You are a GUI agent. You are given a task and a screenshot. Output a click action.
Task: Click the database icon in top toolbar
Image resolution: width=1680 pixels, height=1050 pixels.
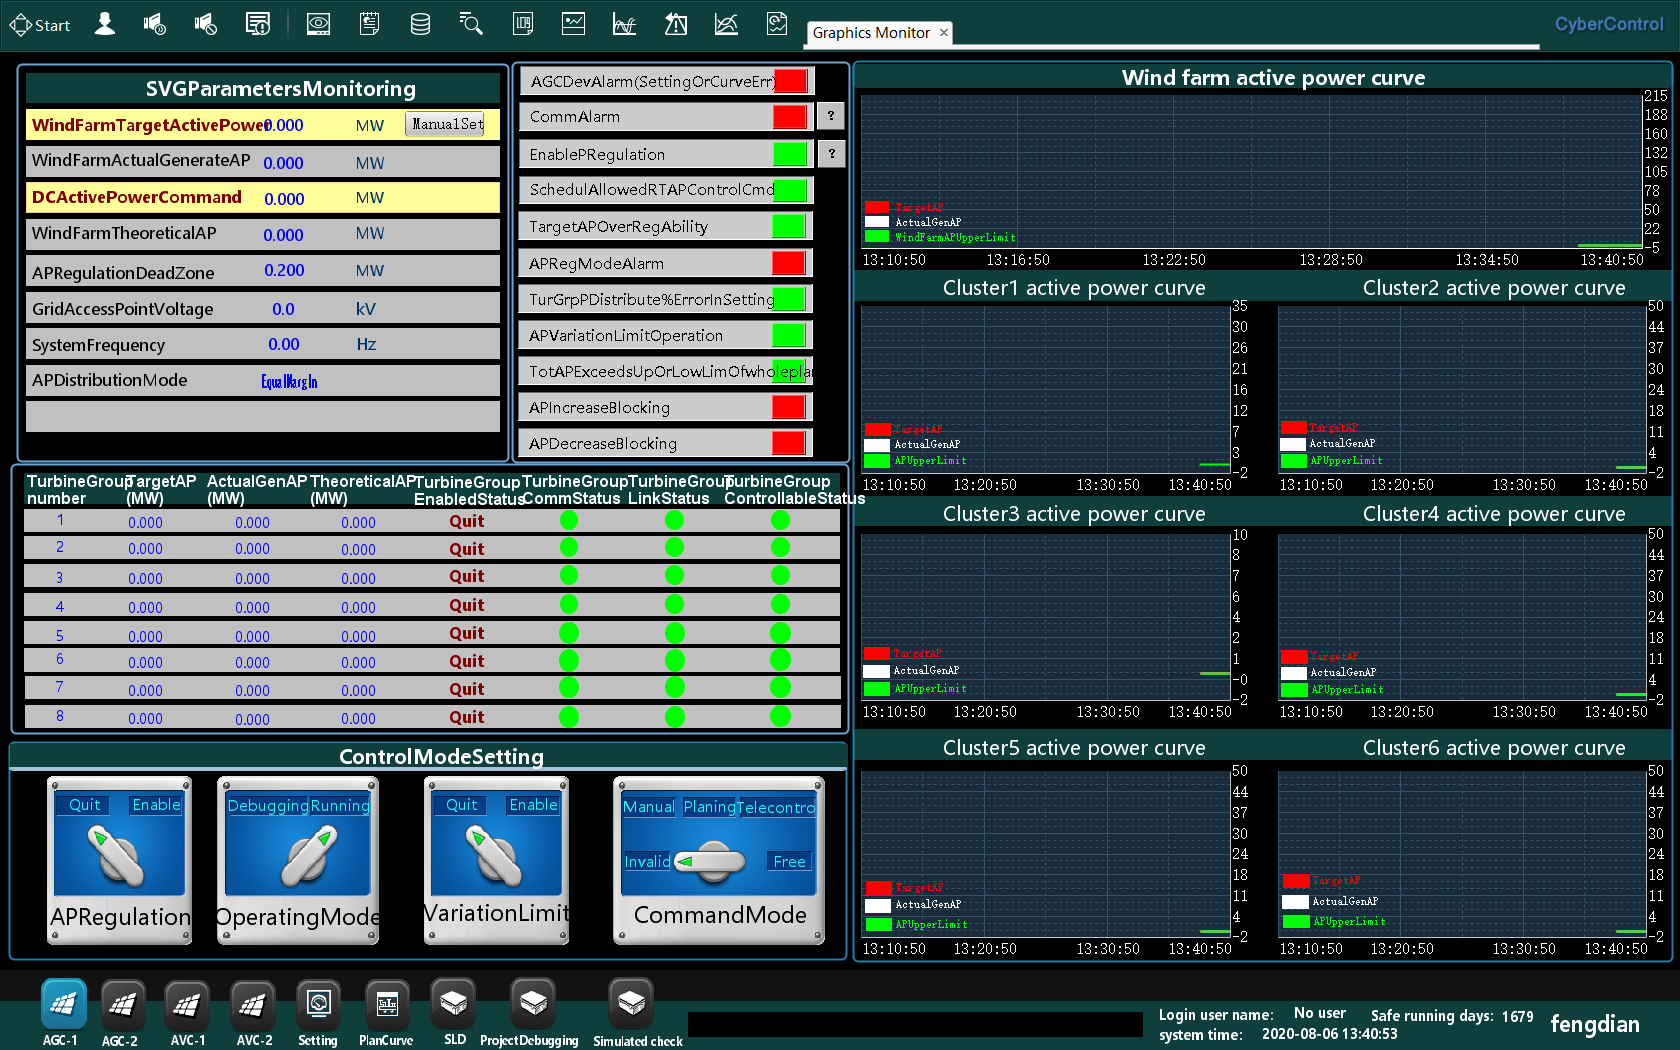click(420, 24)
